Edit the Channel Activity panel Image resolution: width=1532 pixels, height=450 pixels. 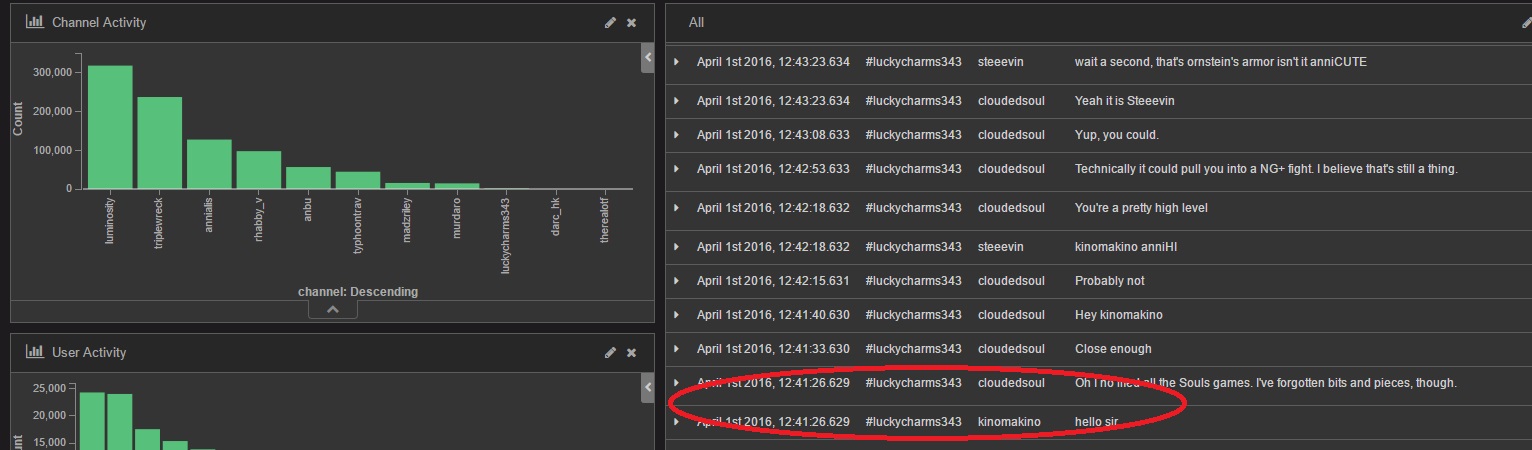click(610, 22)
